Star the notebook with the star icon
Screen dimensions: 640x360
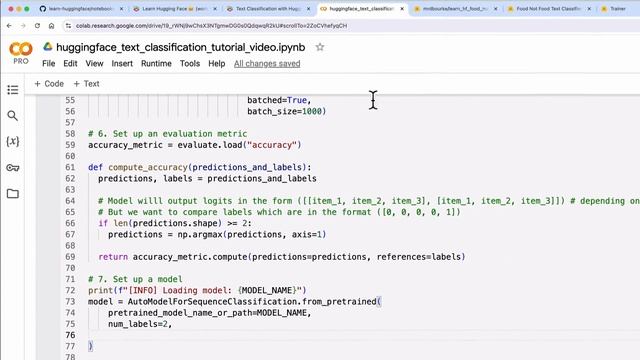tap(320, 47)
